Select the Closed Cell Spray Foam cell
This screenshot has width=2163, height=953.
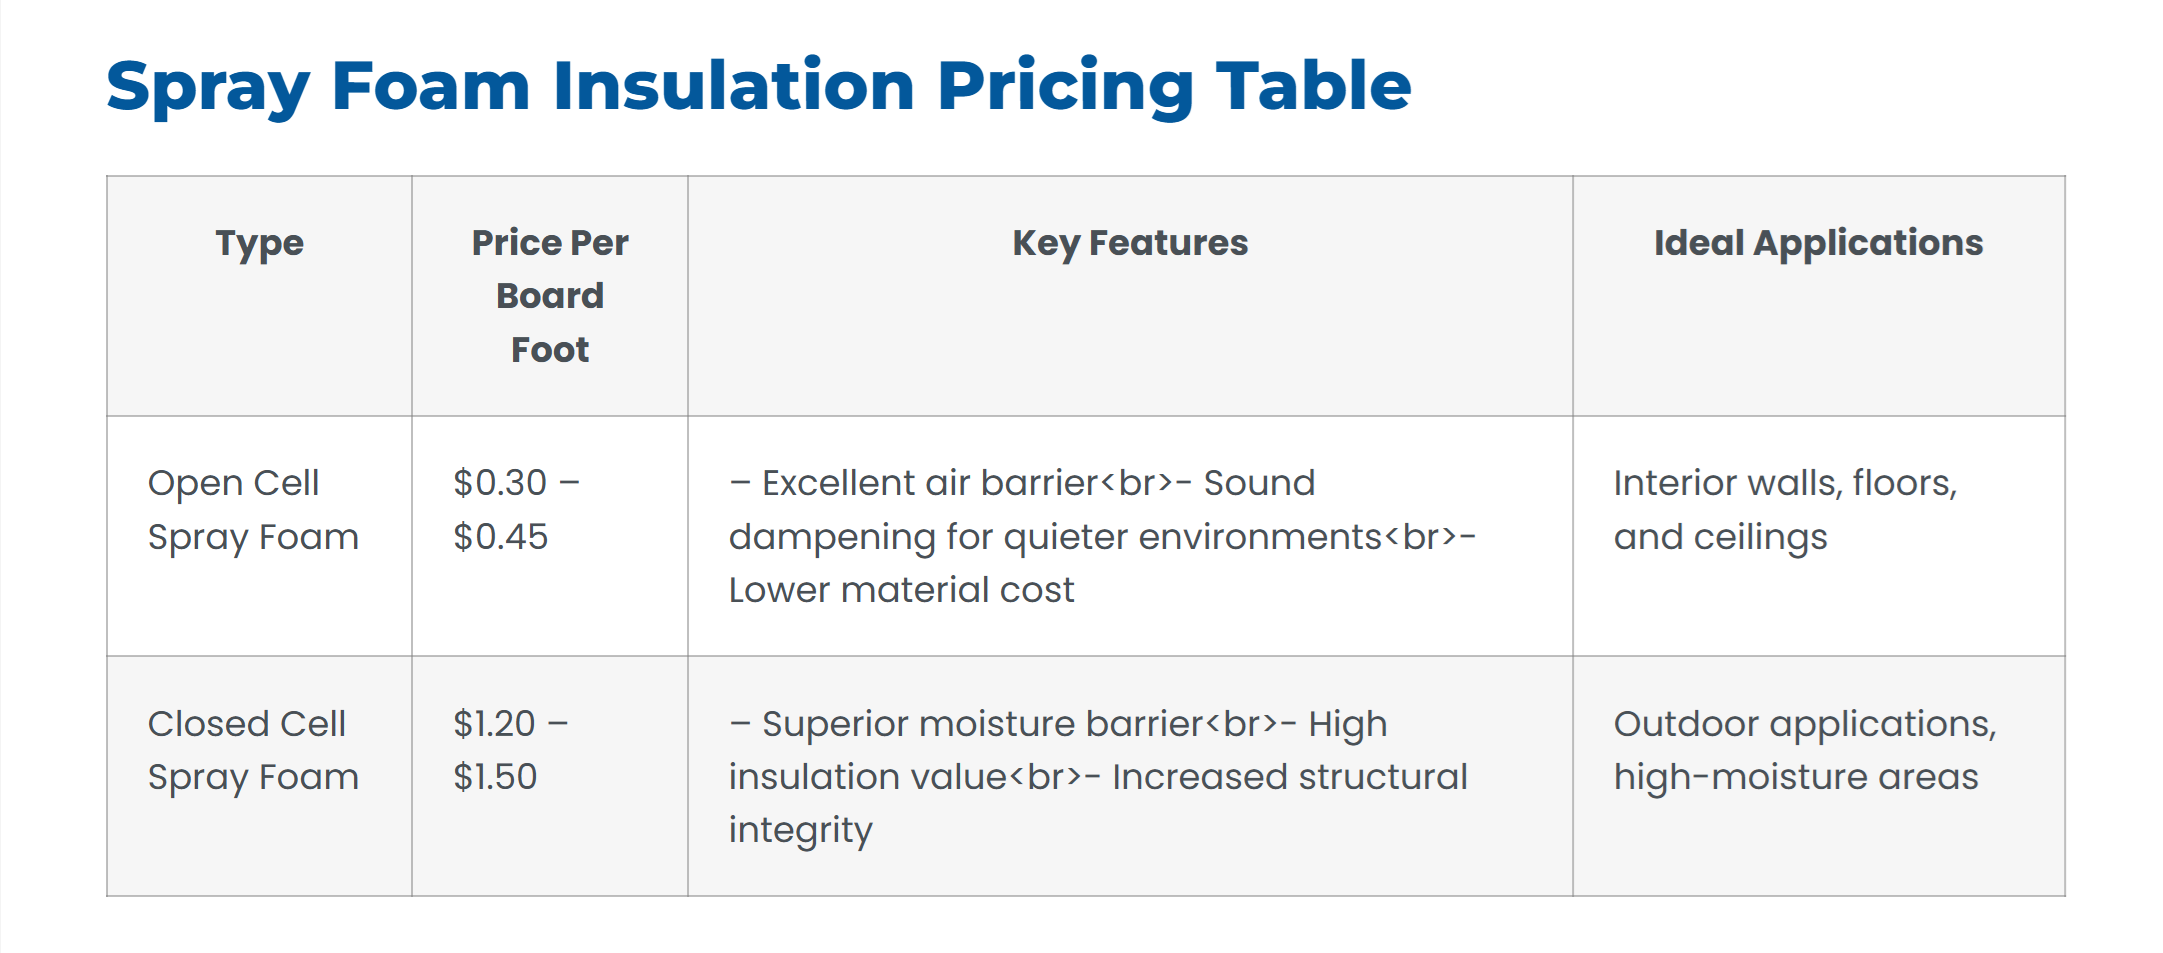(x=253, y=750)
